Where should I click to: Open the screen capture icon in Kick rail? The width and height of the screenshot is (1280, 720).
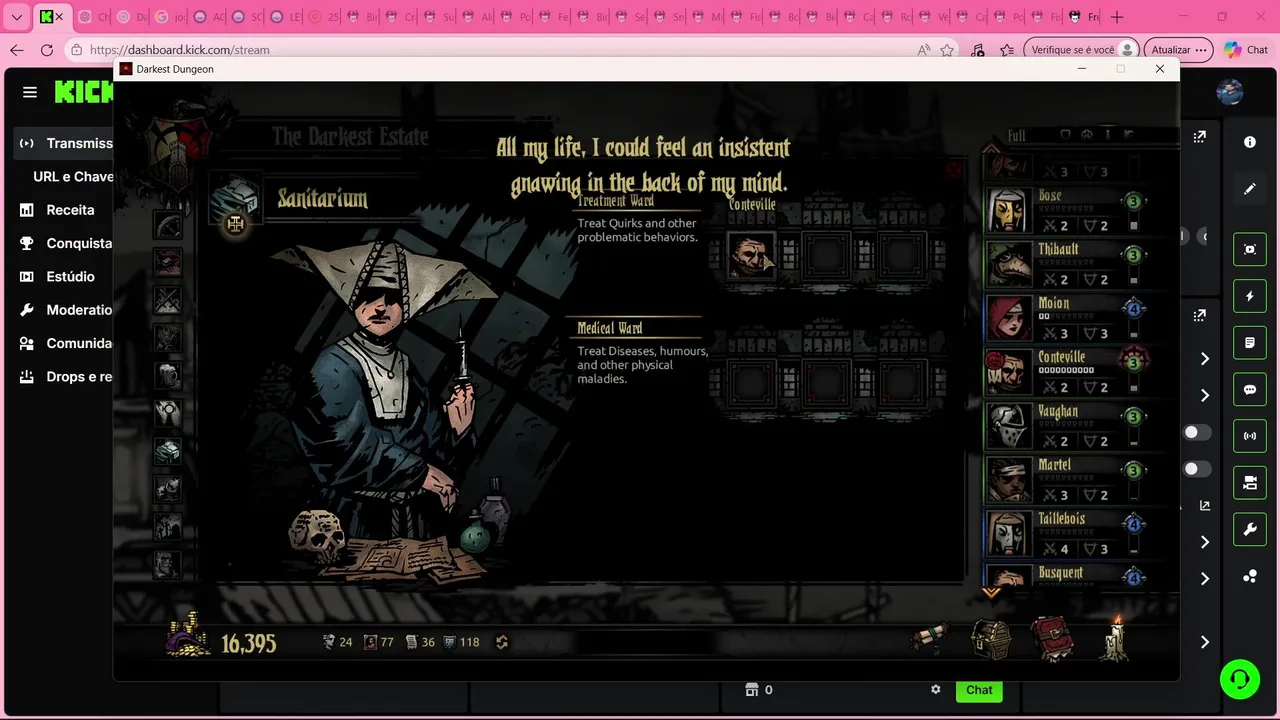click(1250, 249)
